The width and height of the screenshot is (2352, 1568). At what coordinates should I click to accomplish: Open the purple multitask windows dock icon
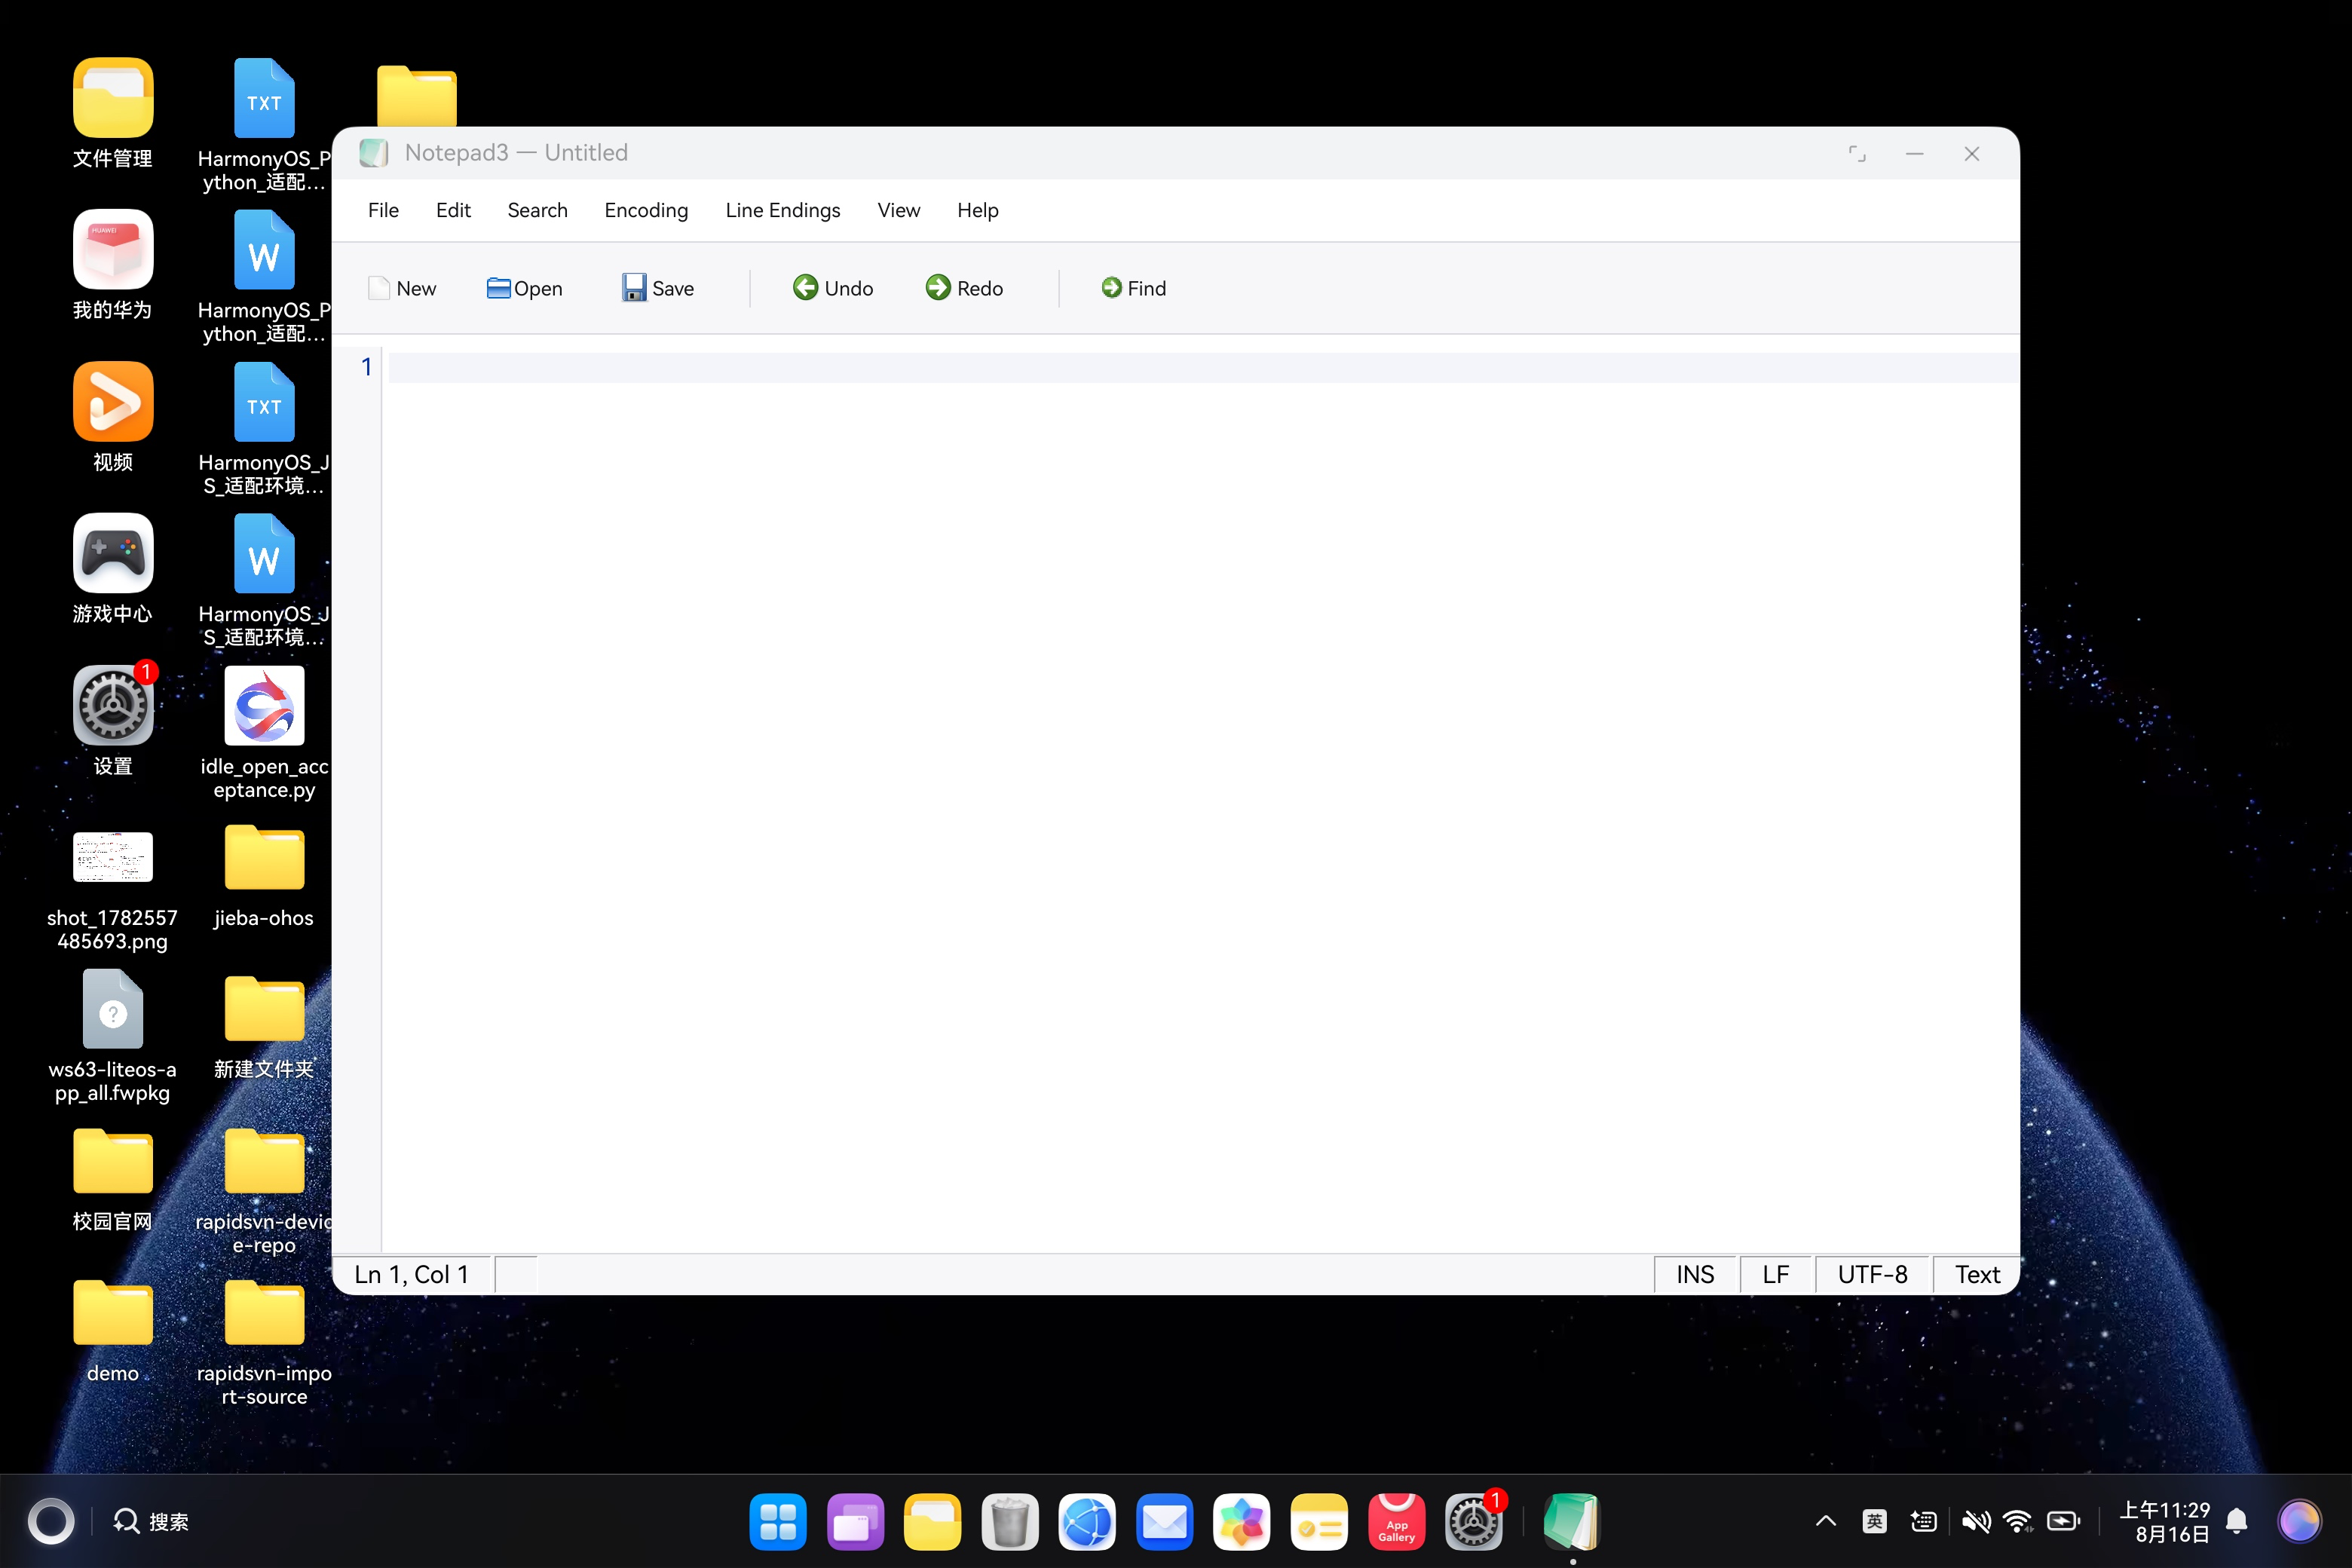(x=855, y=1522)
